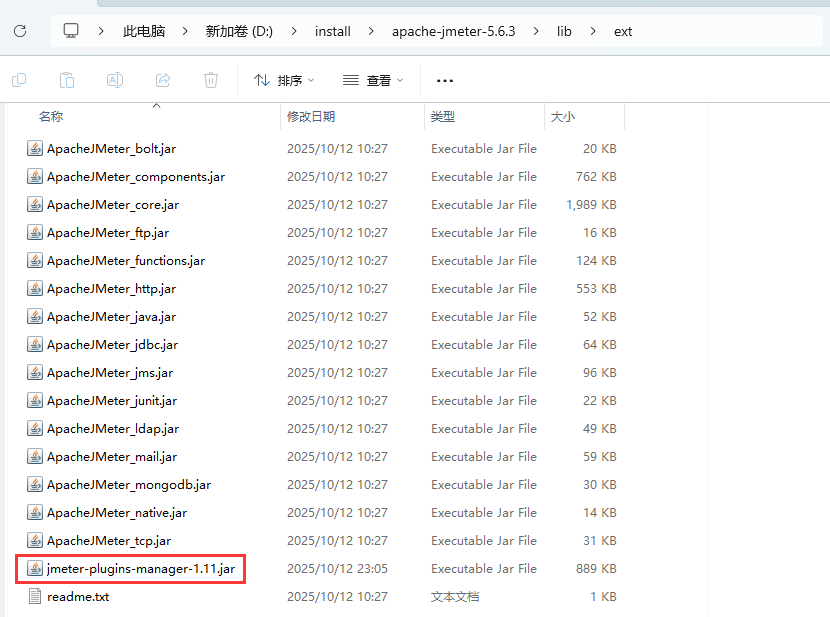Click text file icon of readme.txt
830x617 pixels.
pos(35,597)
